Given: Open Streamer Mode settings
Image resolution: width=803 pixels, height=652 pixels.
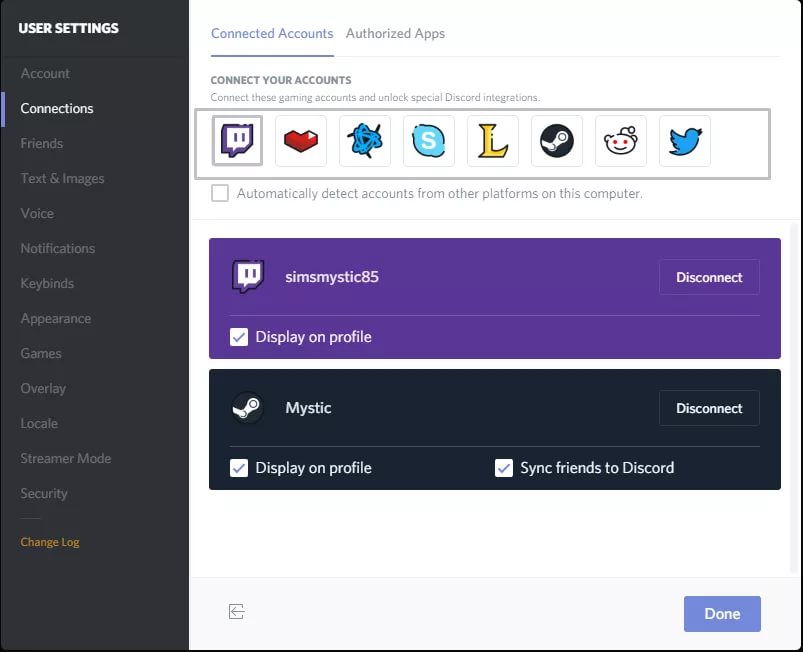Looking at the screenshot, I should coord(66,458).
